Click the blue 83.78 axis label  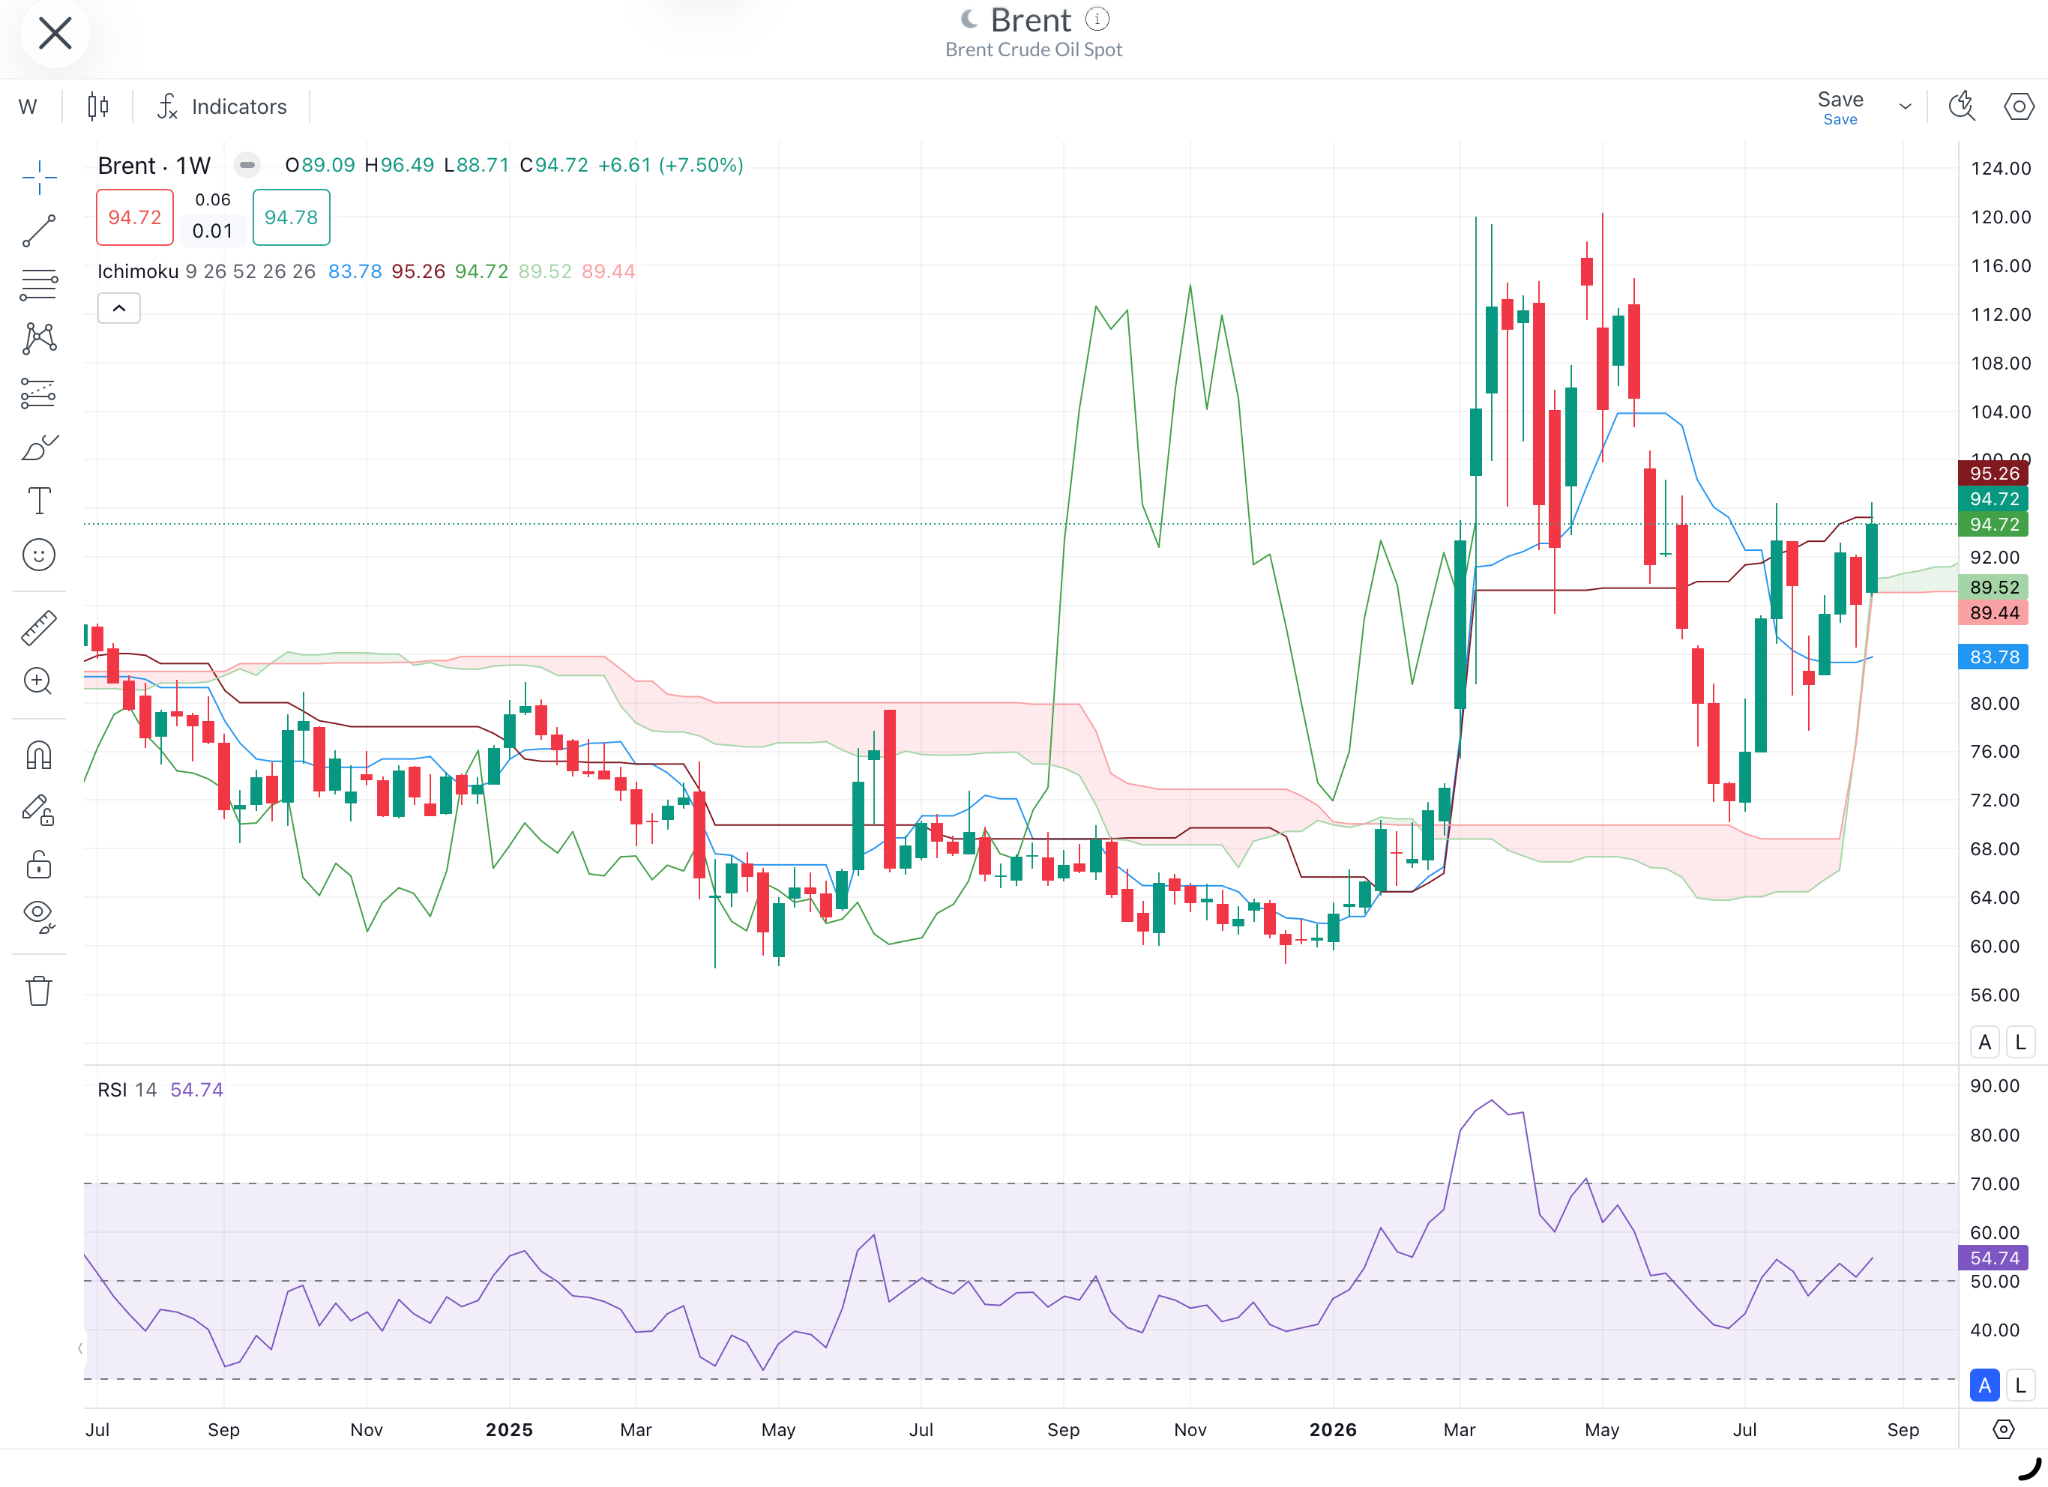1993,657
